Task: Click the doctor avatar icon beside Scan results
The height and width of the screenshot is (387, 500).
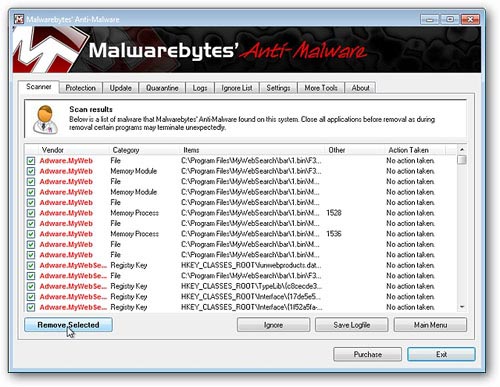Action: (45, 119)
